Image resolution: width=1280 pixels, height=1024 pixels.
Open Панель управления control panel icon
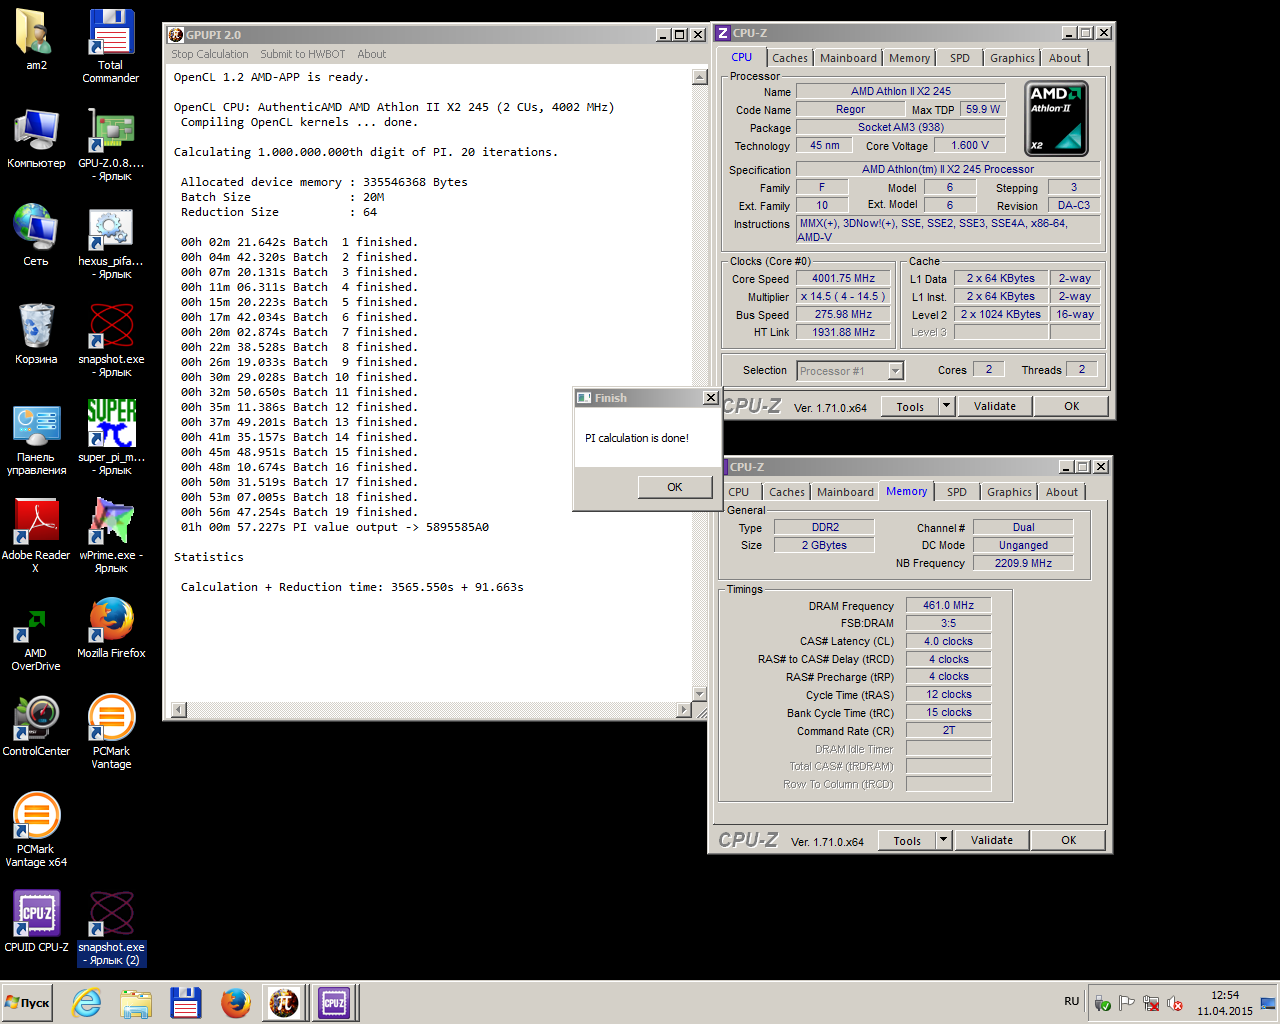[x=36, y=424]
